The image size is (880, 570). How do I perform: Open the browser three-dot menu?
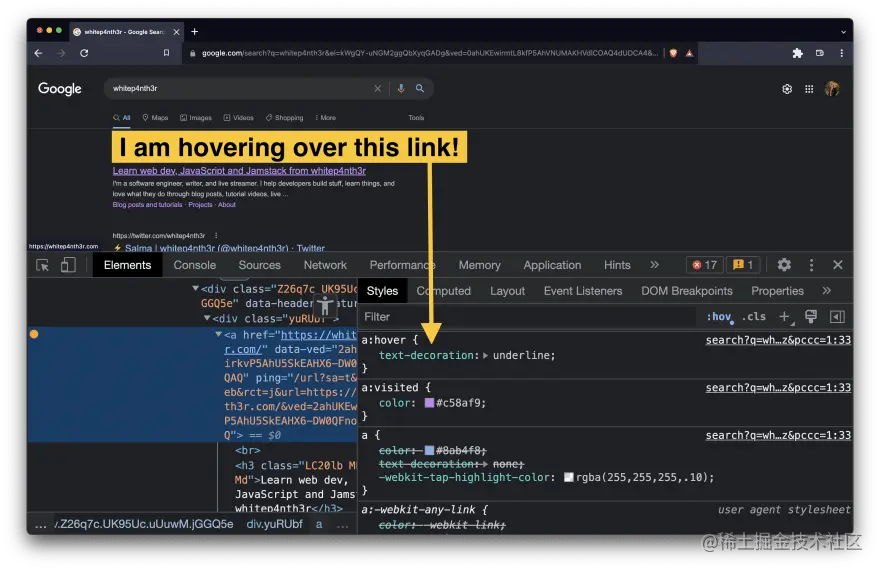tap(841, 53)
